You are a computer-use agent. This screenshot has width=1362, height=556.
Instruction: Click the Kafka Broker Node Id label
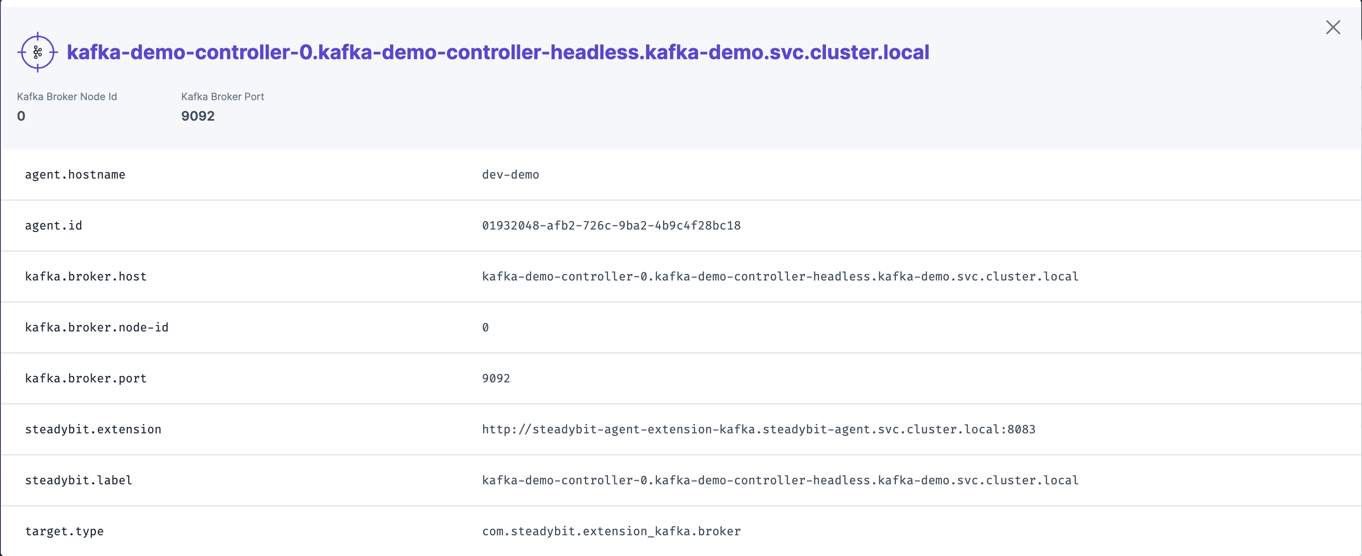pos(67,97)
